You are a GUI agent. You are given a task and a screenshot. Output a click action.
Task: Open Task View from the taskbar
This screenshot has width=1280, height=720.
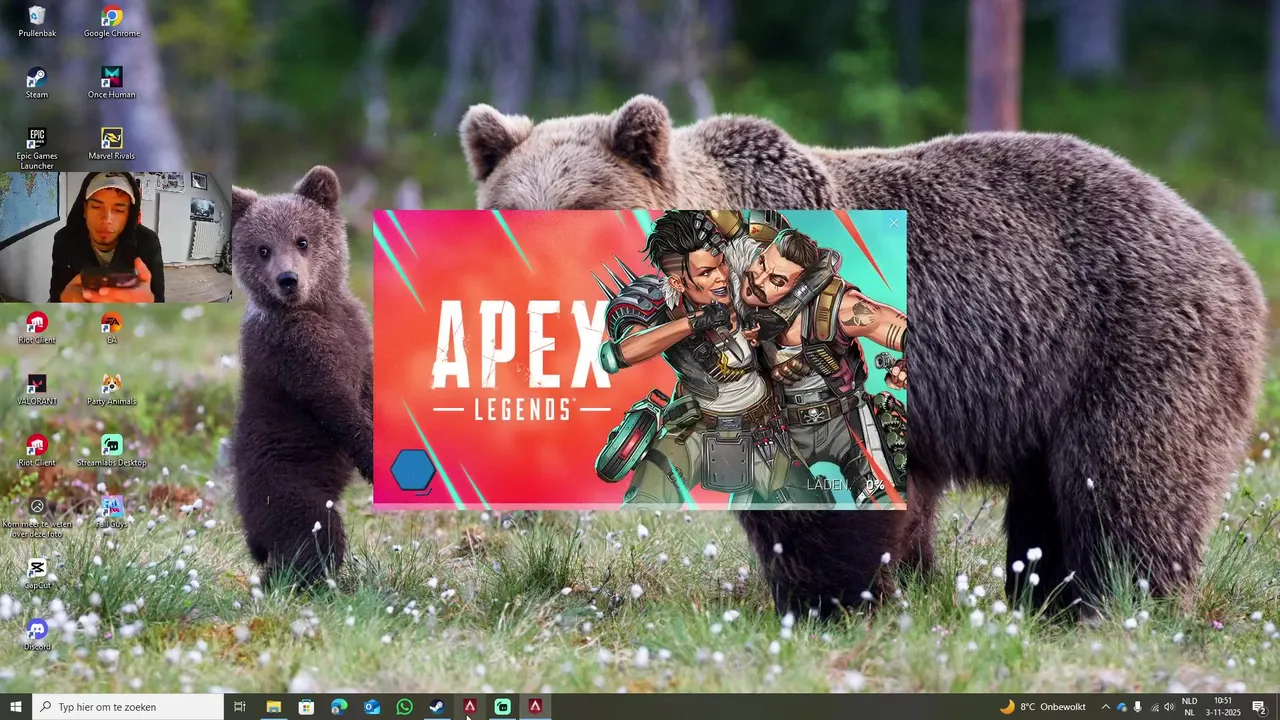(x=240, y=707)
